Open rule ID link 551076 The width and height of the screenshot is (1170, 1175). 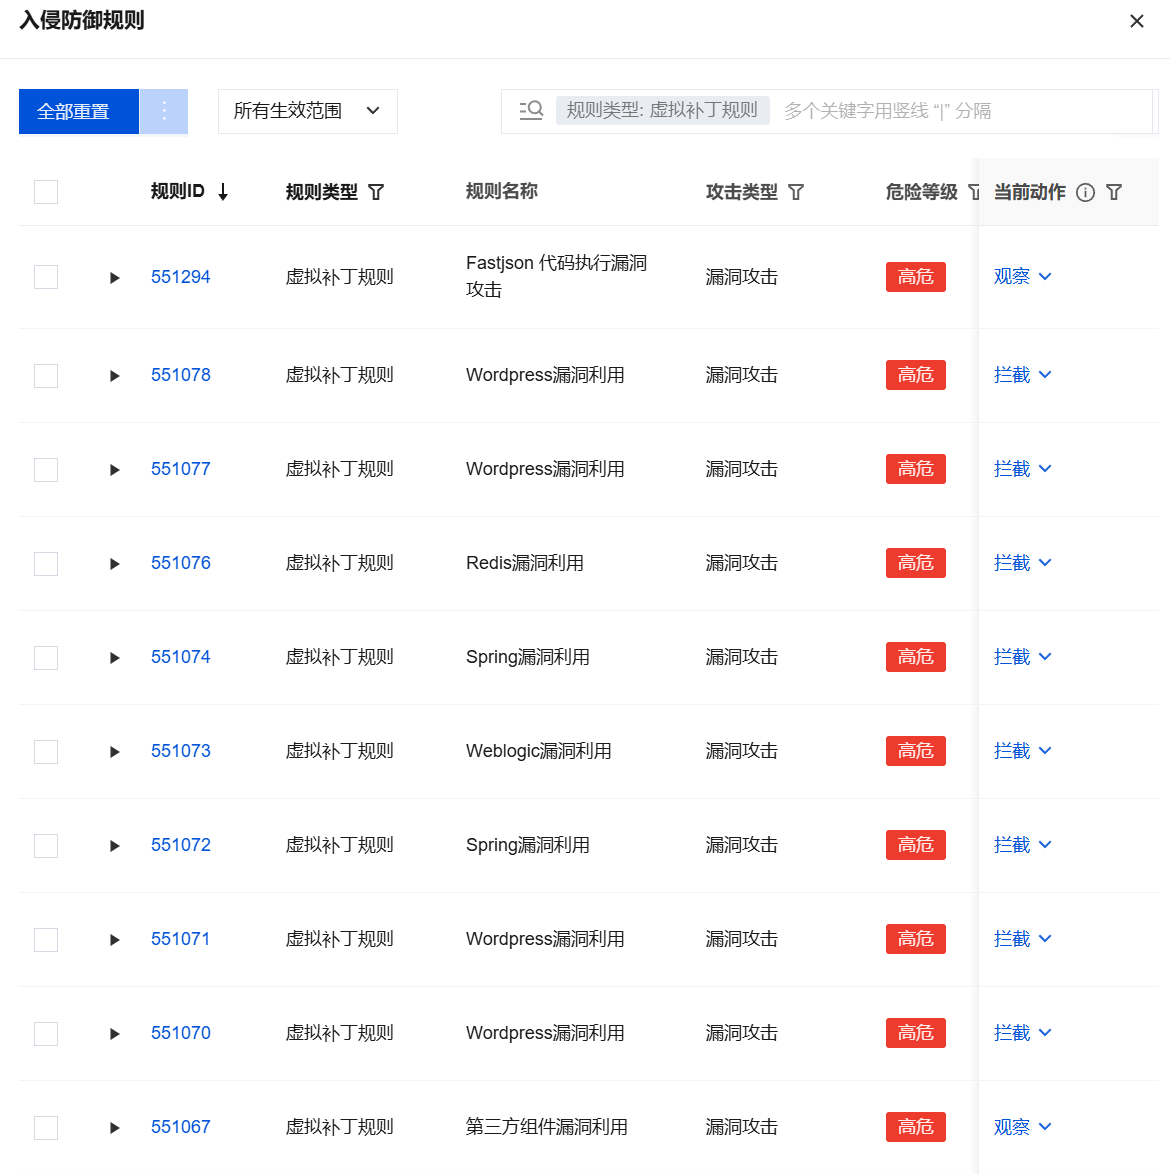(x=181, y=564)
